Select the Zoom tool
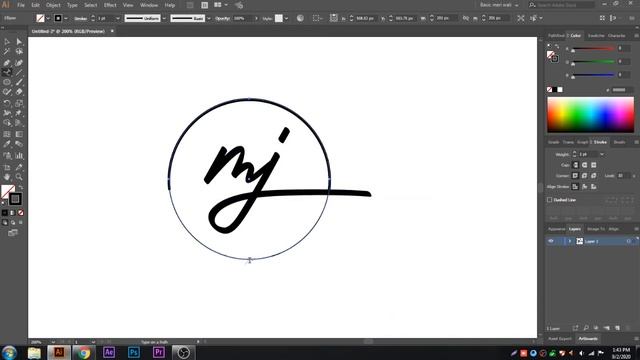640x360 pixels. 19,177
